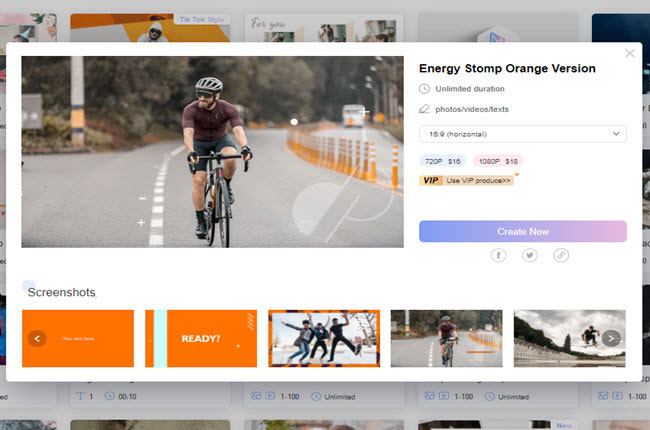
Task: Open the READY? orange screenshot
Action: [201, 338]
